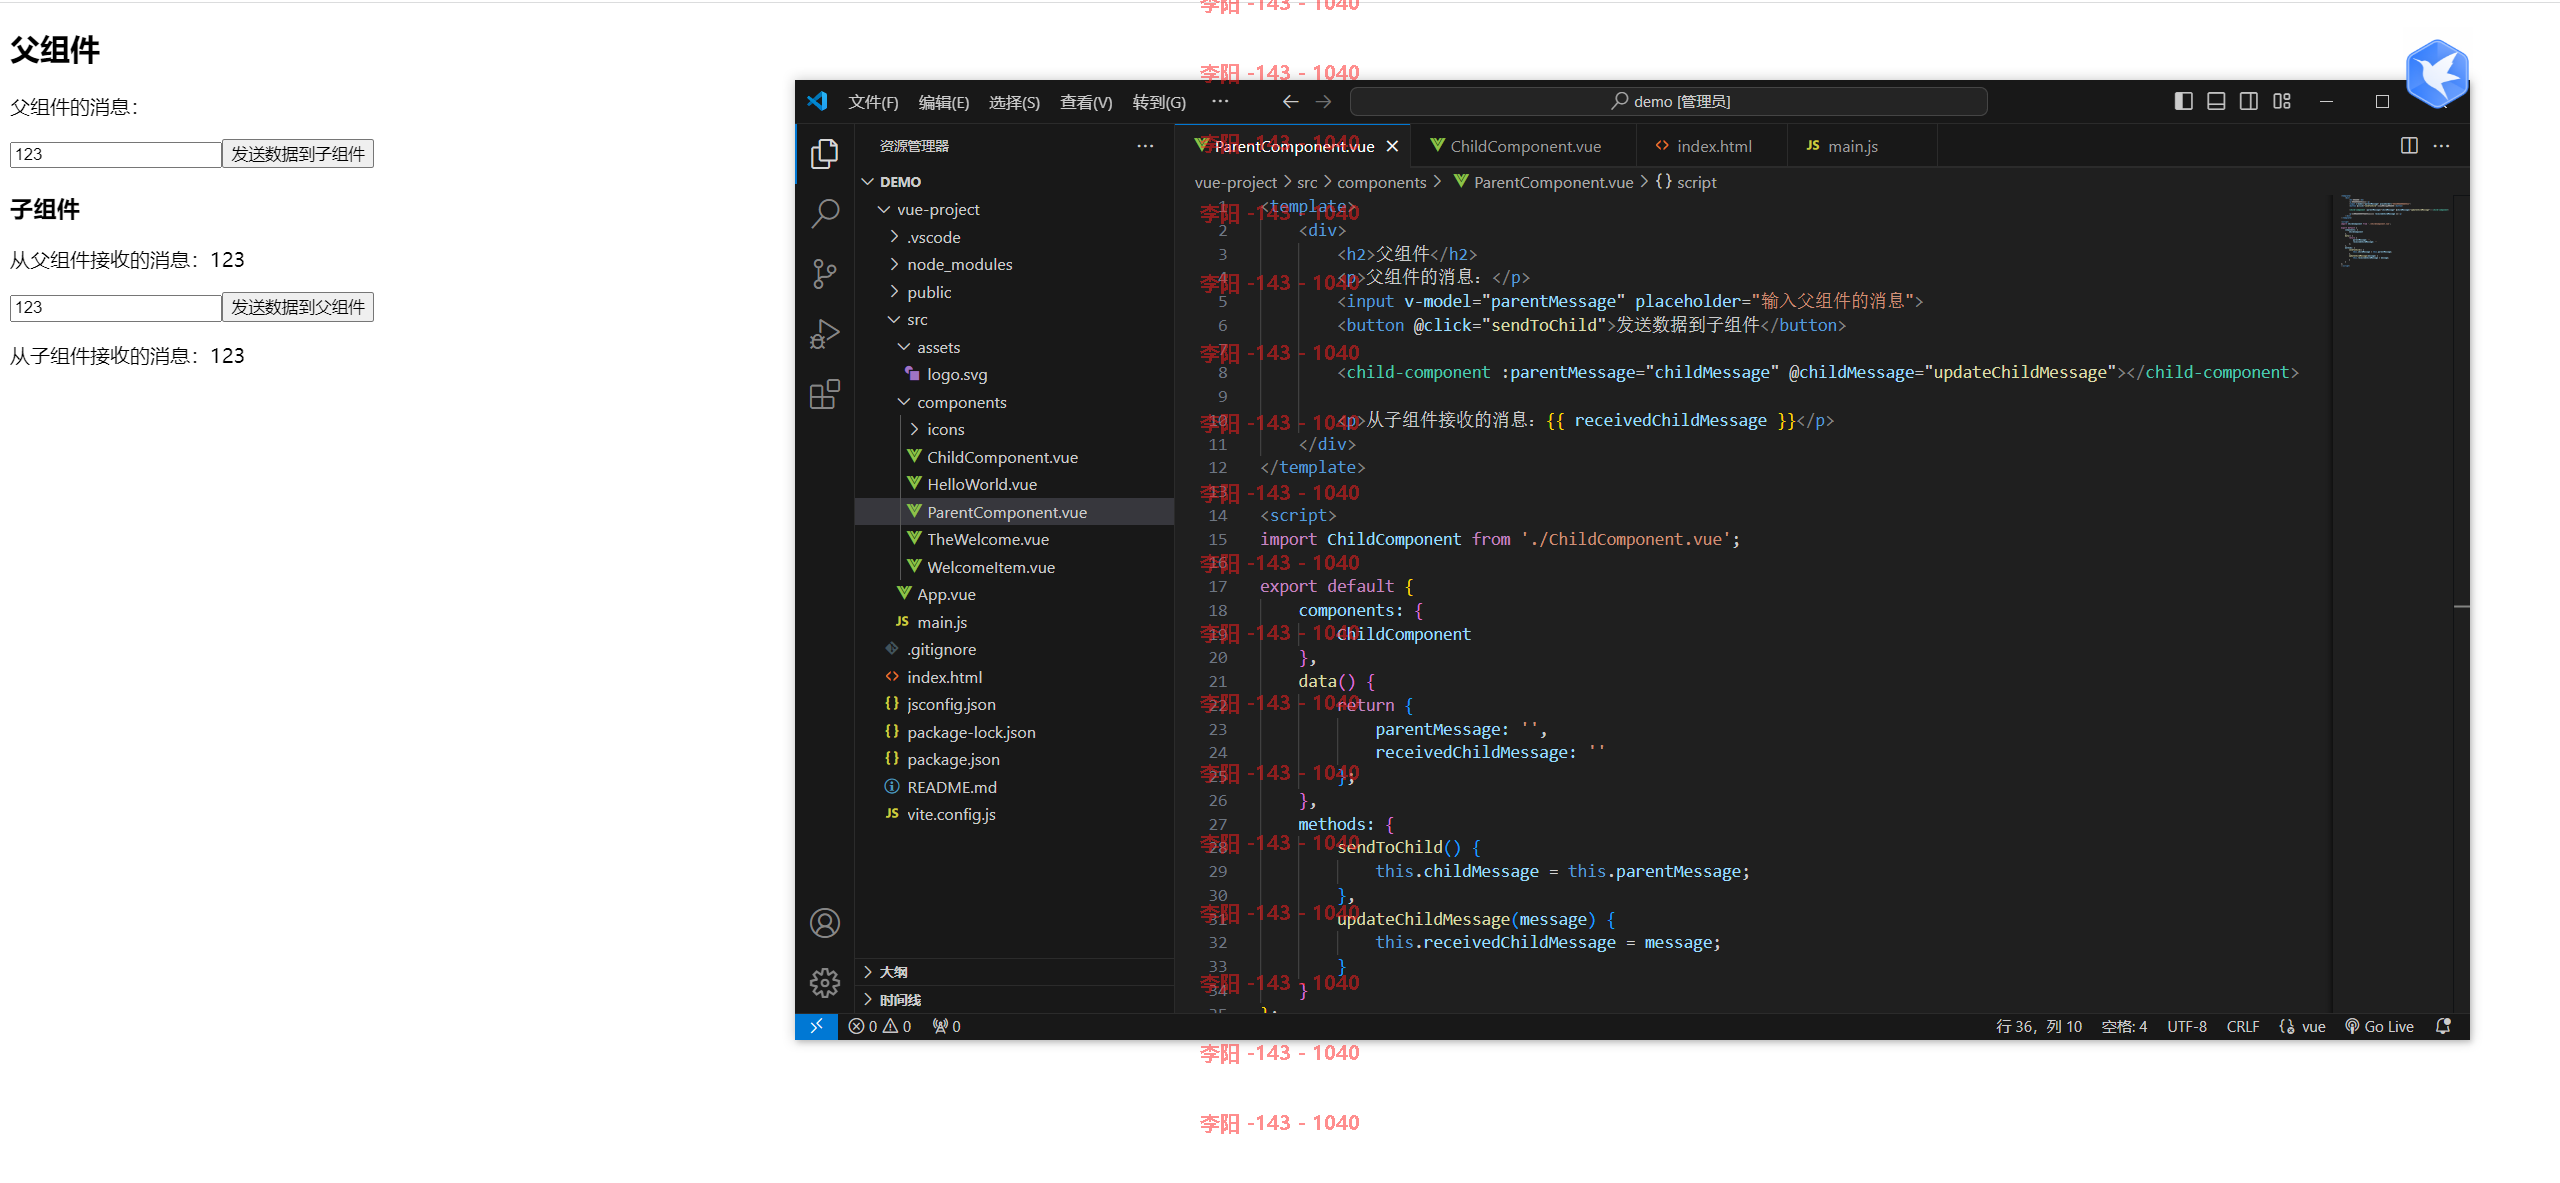The height and width of the screenshot is (1183, 2560).
Task: Click the VS Code logo icon
Action: tap(818, 101)
